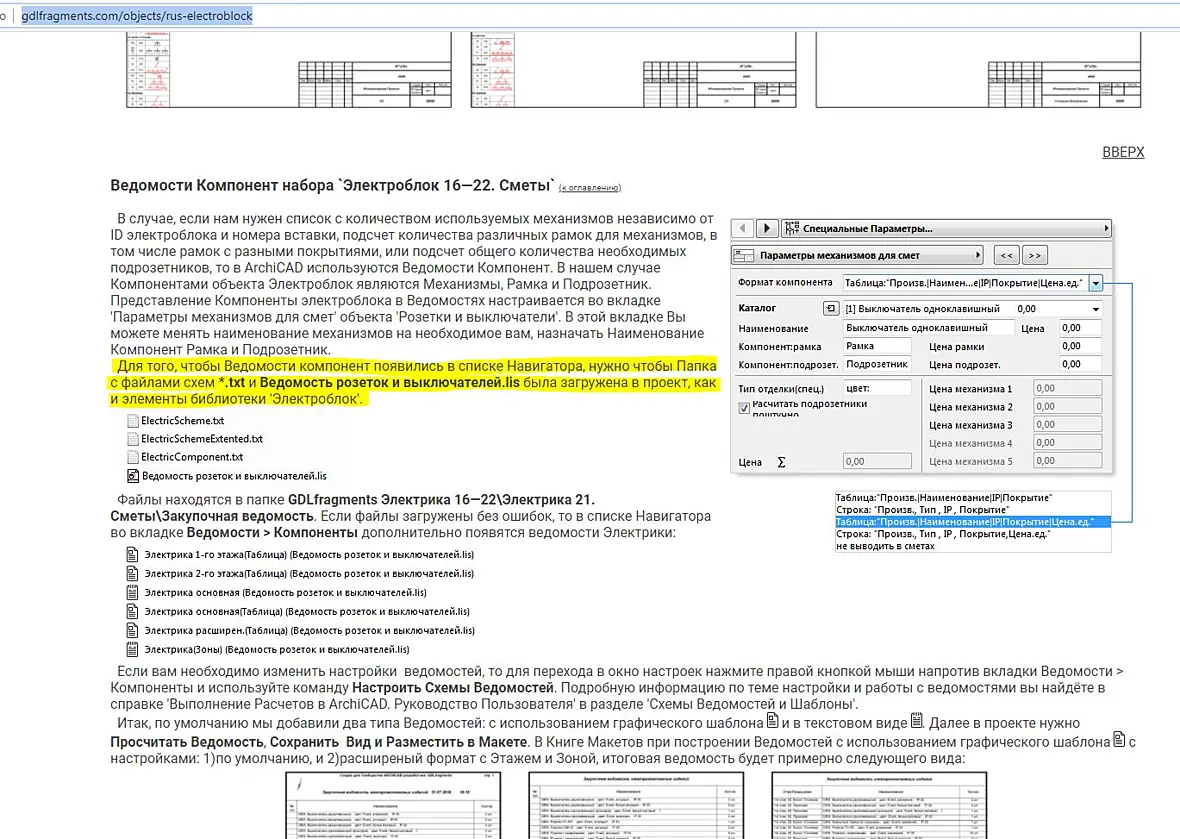
Task: Click the ElectricComponent.txt file name
Action: click(x=192, y=457)
